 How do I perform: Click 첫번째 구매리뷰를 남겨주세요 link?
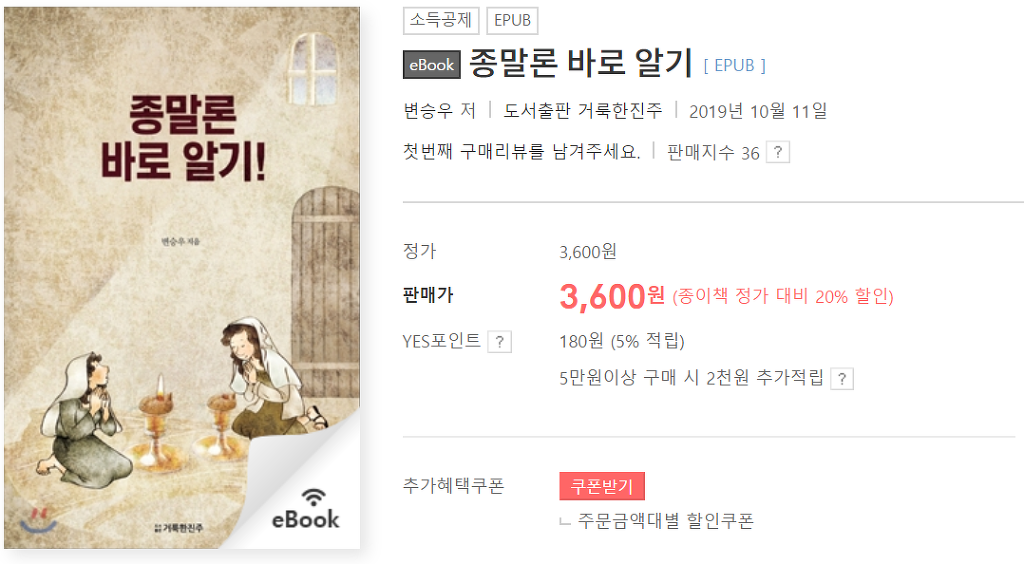point(521,152)
